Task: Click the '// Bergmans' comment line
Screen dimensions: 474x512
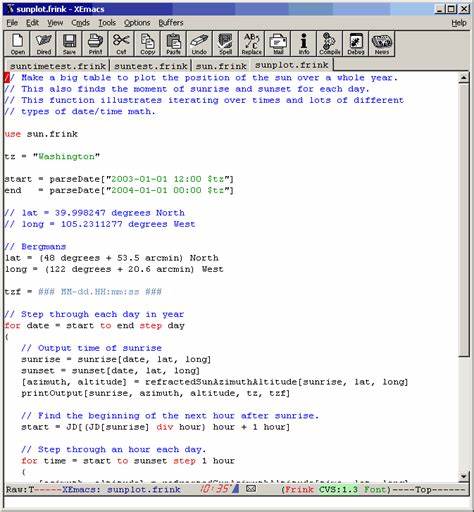Action: point(35,247)
